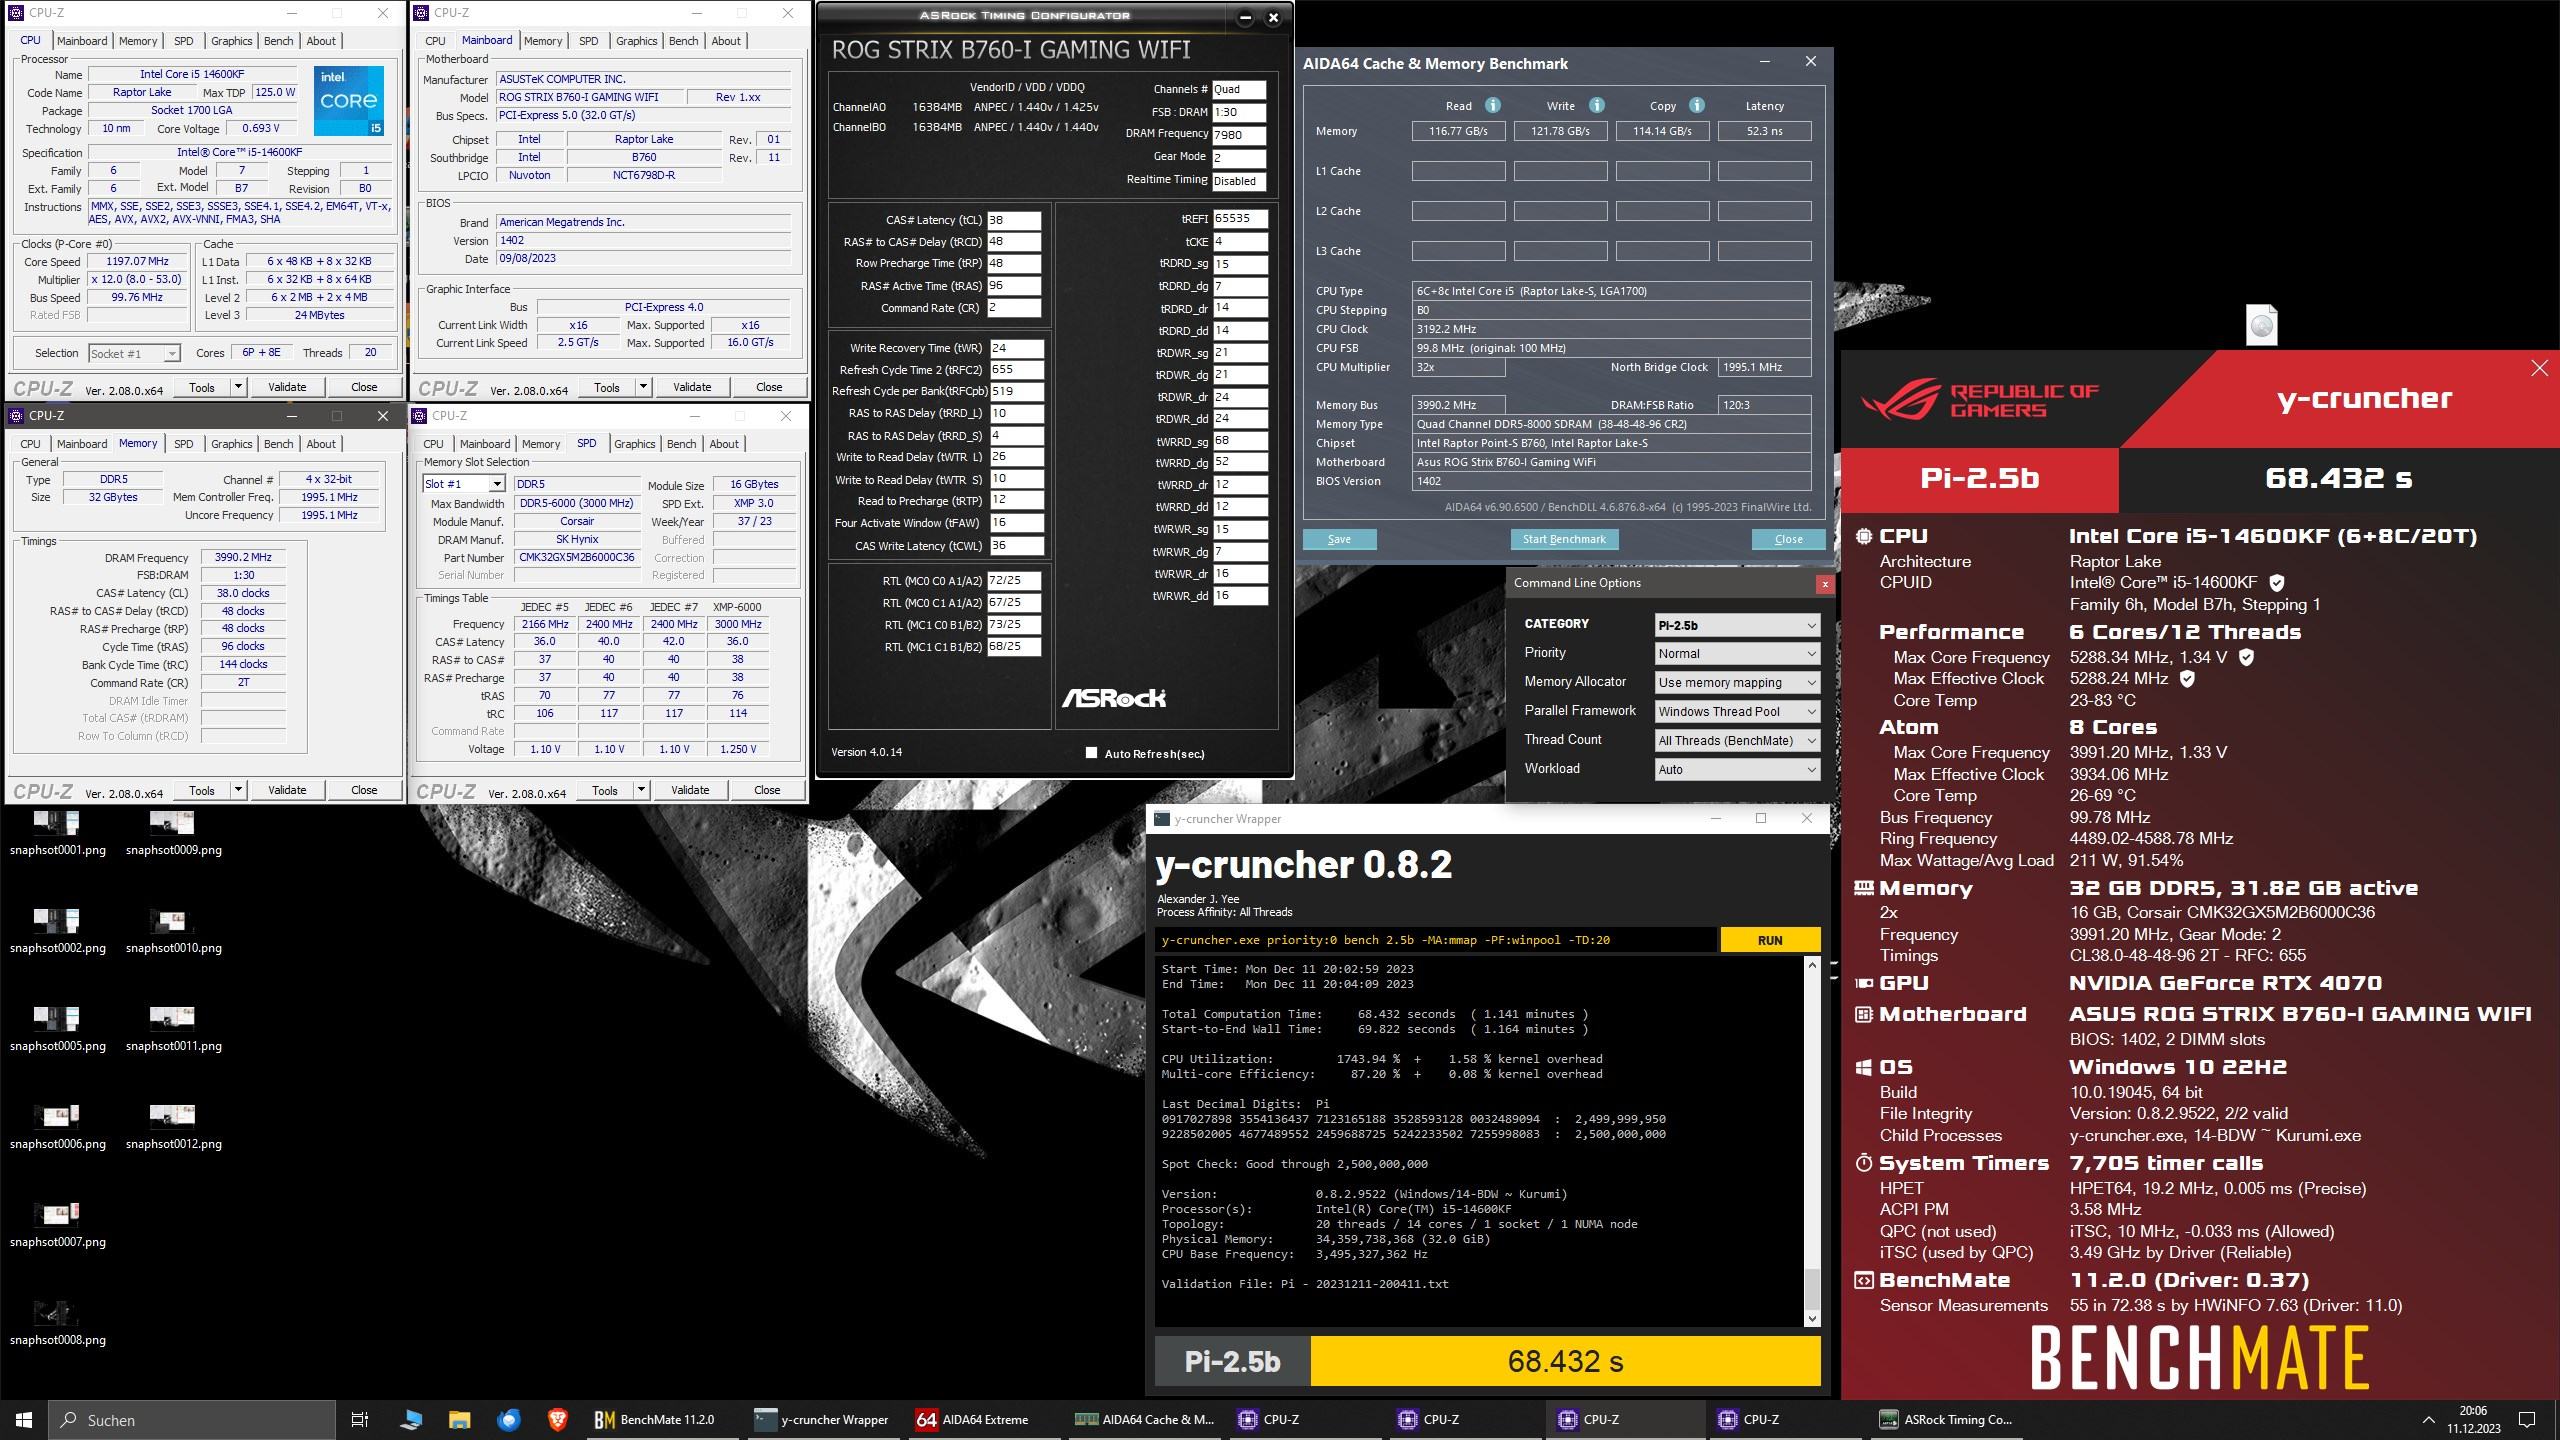Switch to Graphics tab in CPU-Z Mainboard window
The height and width of the screenshot is (1440, 2560).
click(x=636, y=41)
